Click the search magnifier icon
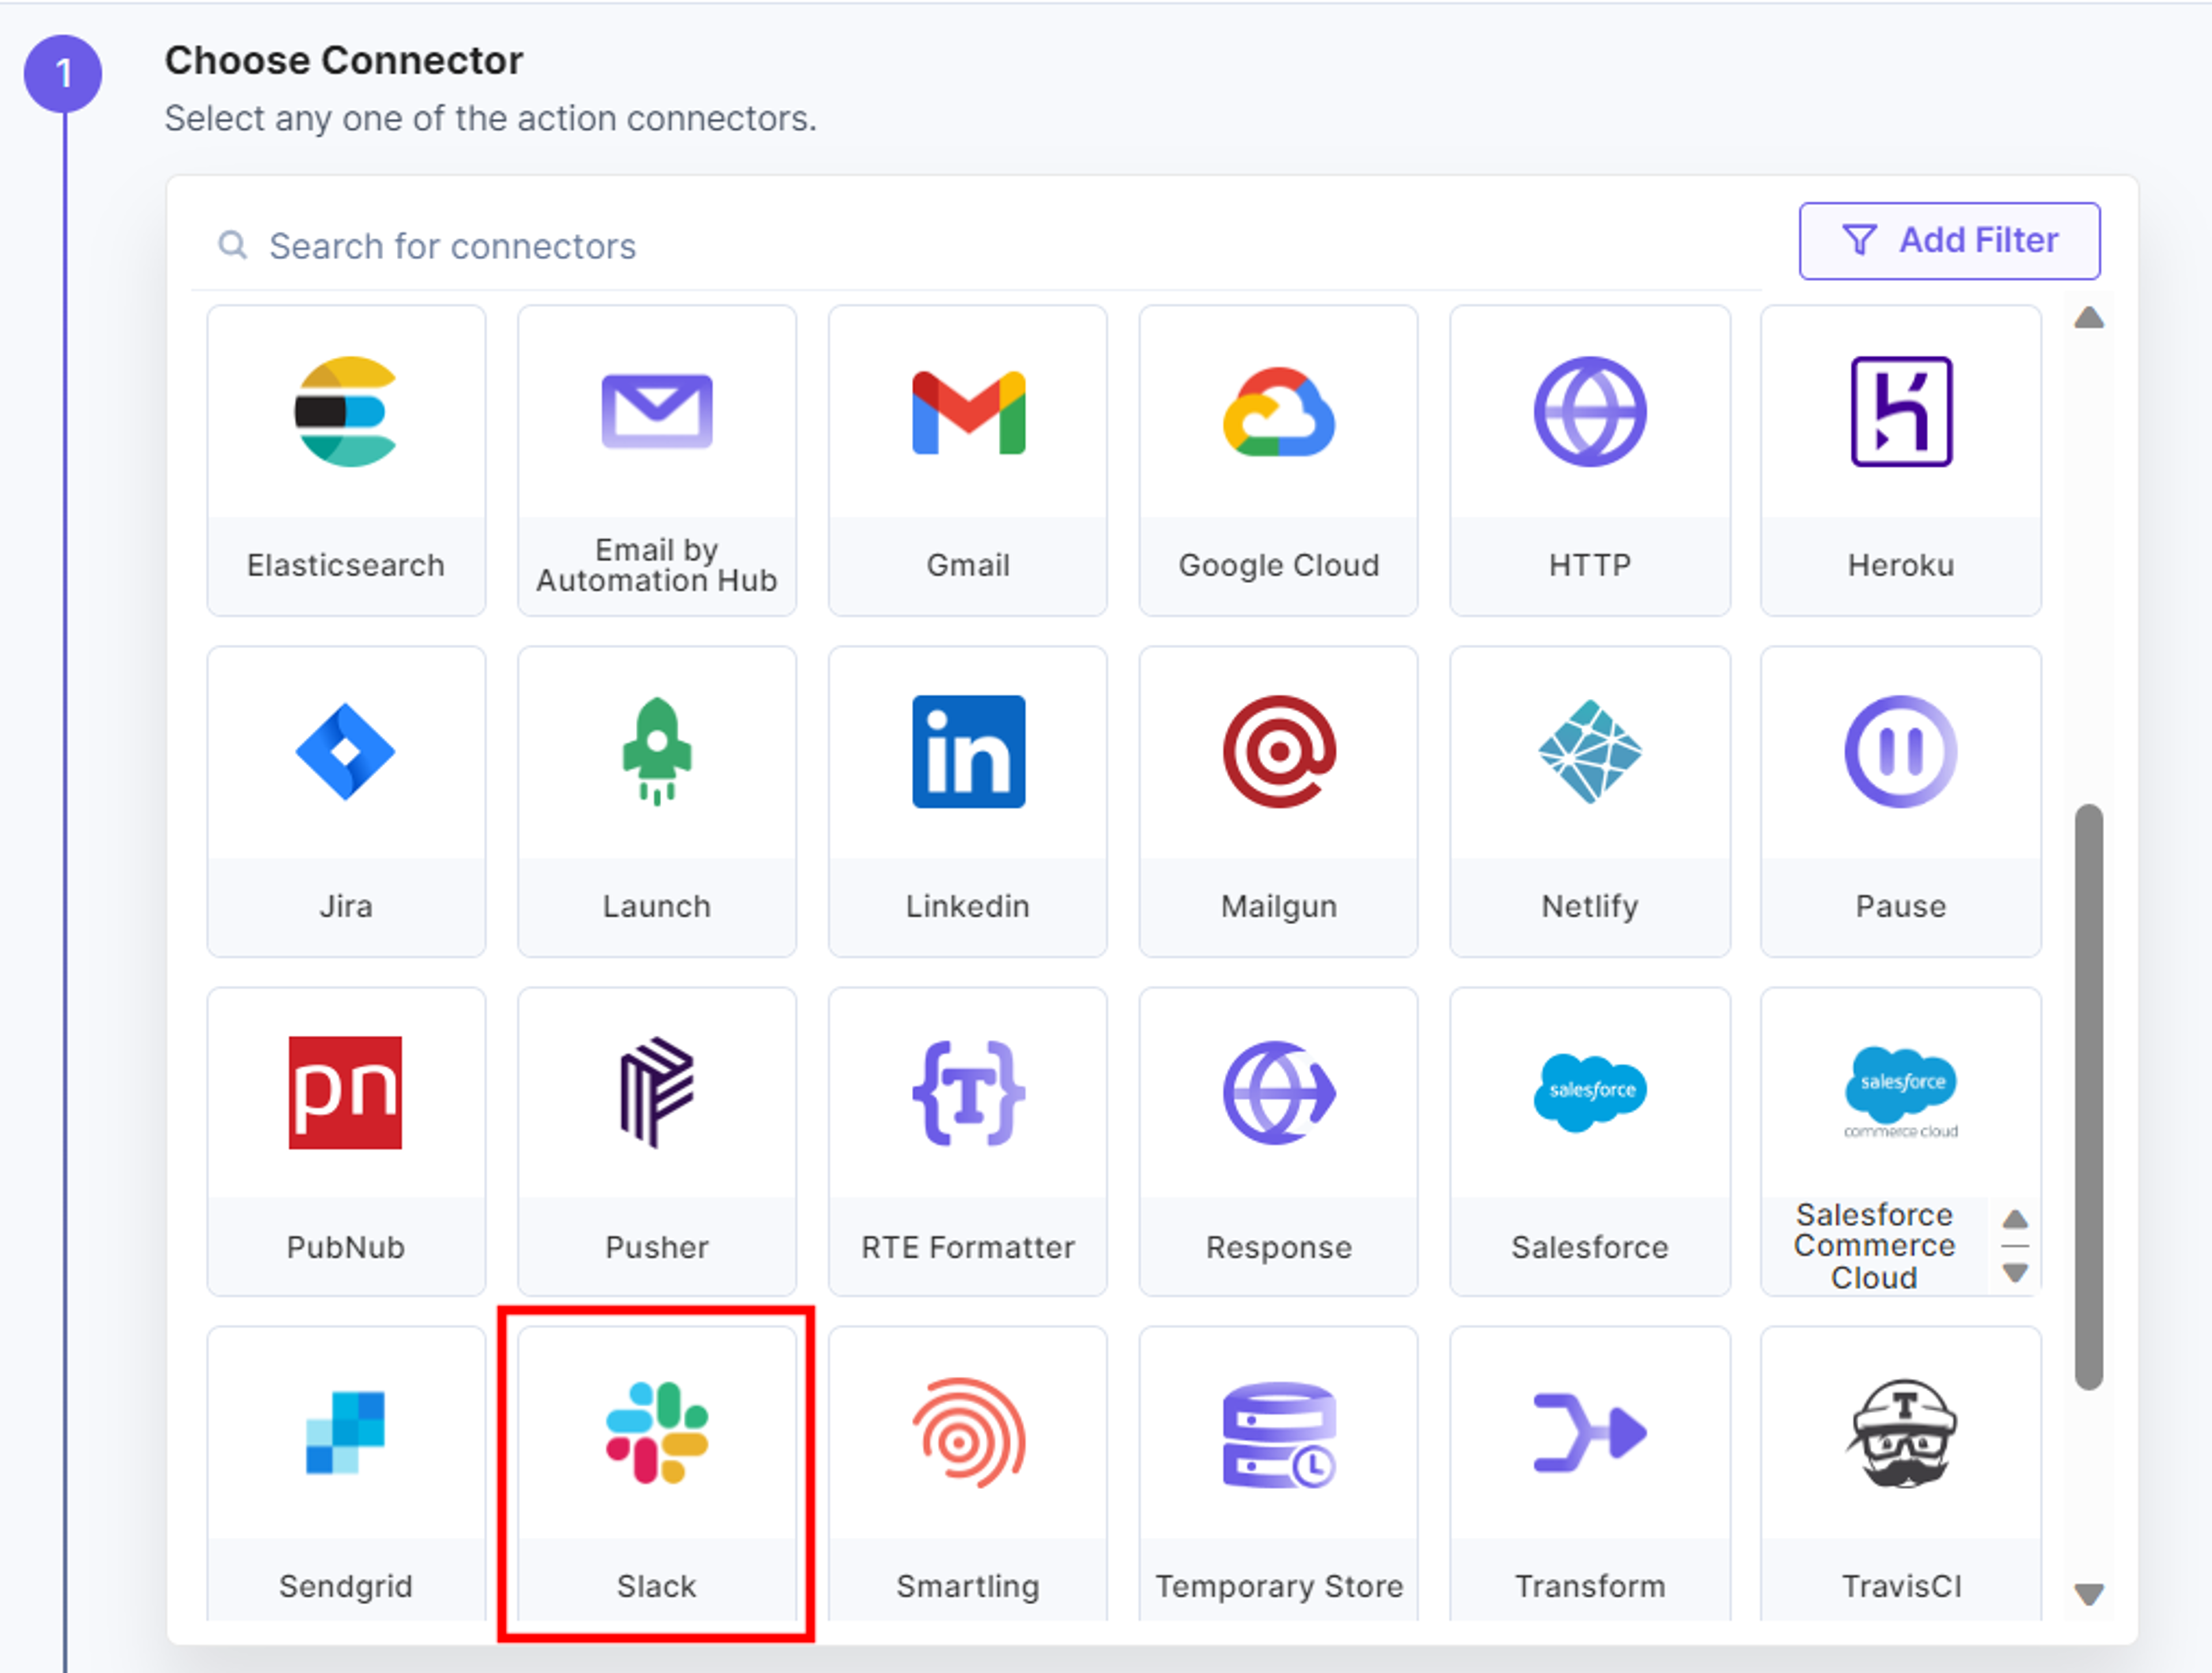Screen dimensions: 2212x1673 (x=233, y=245)
